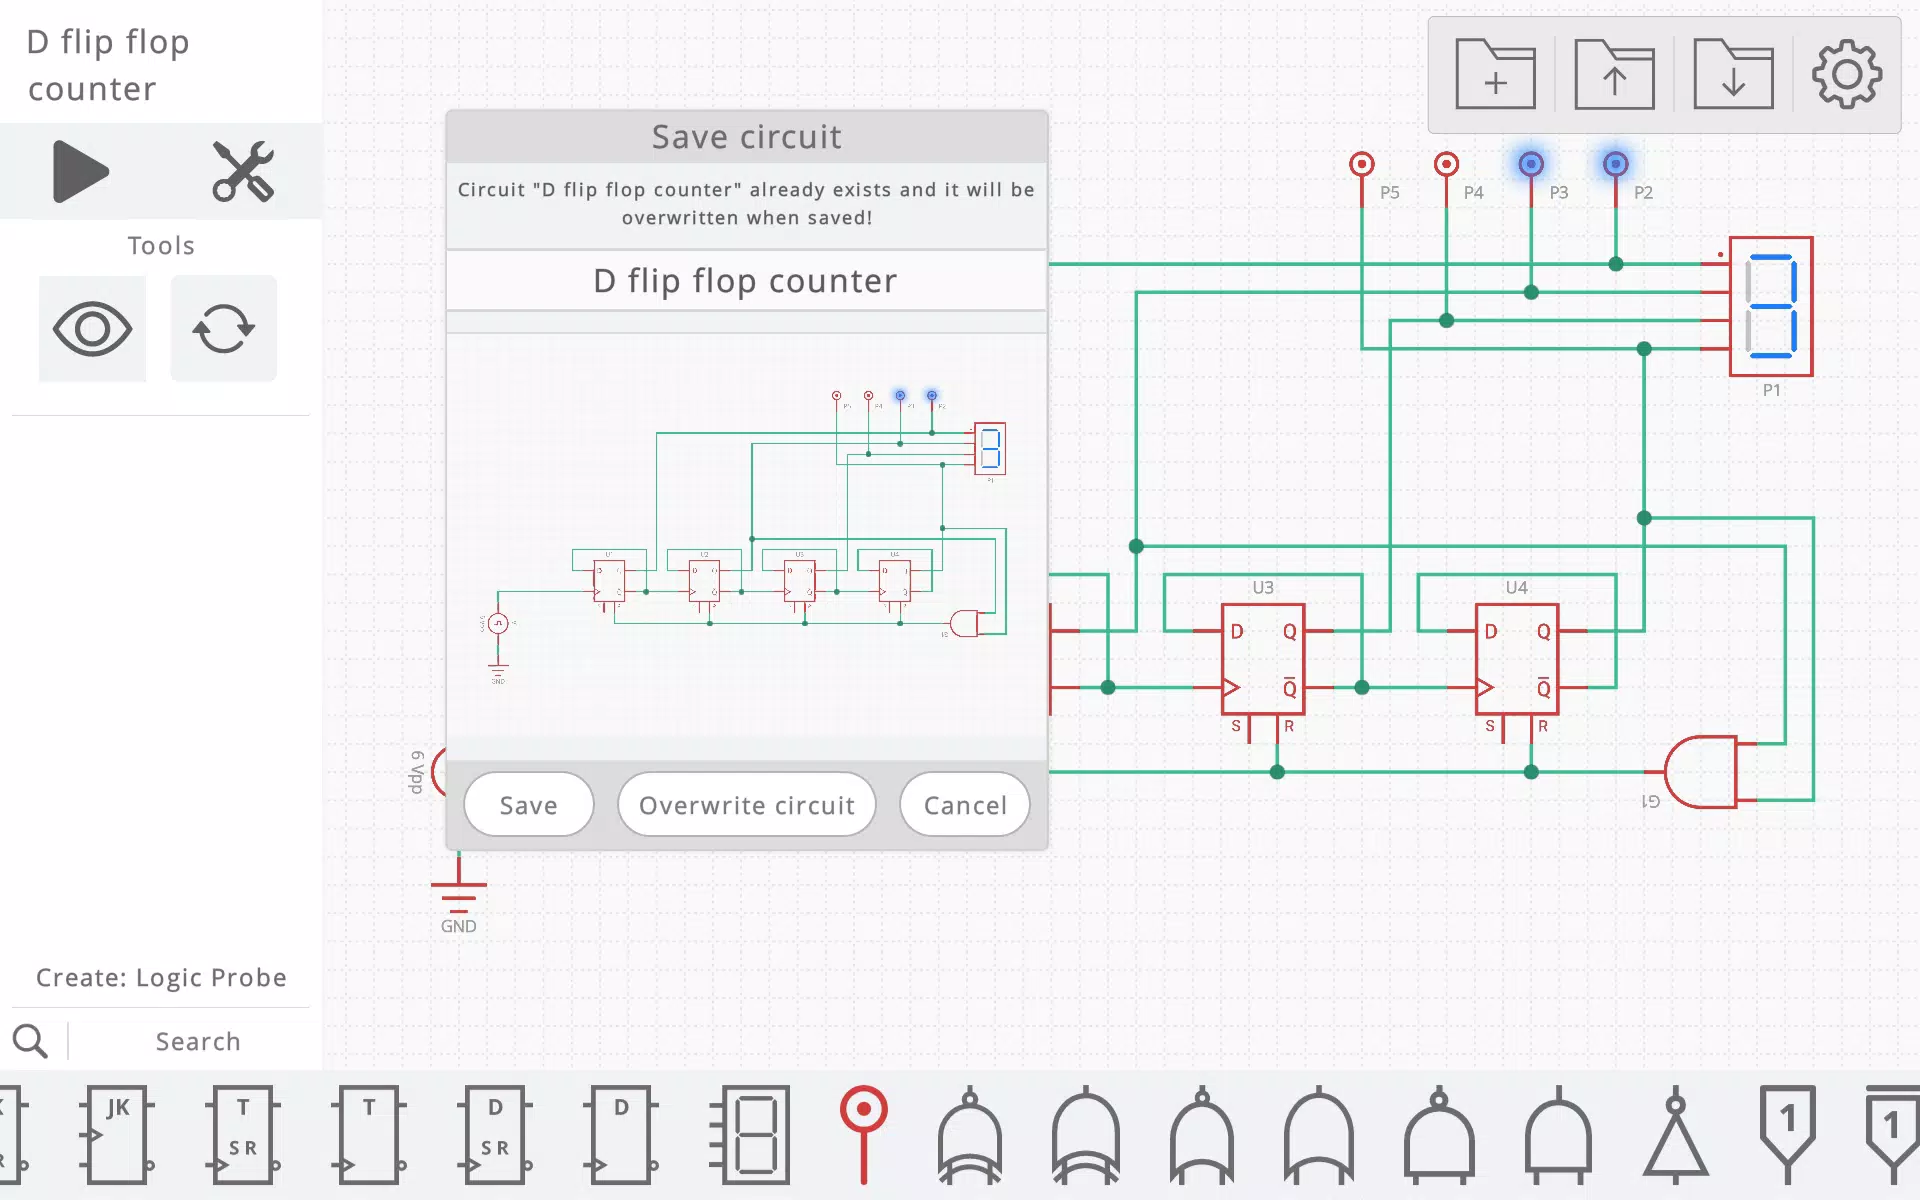Image resolution: width=1920 pixels, height=1200 pixels.
Task: Click the Overwrite circuit button
Action: (747, 805)
